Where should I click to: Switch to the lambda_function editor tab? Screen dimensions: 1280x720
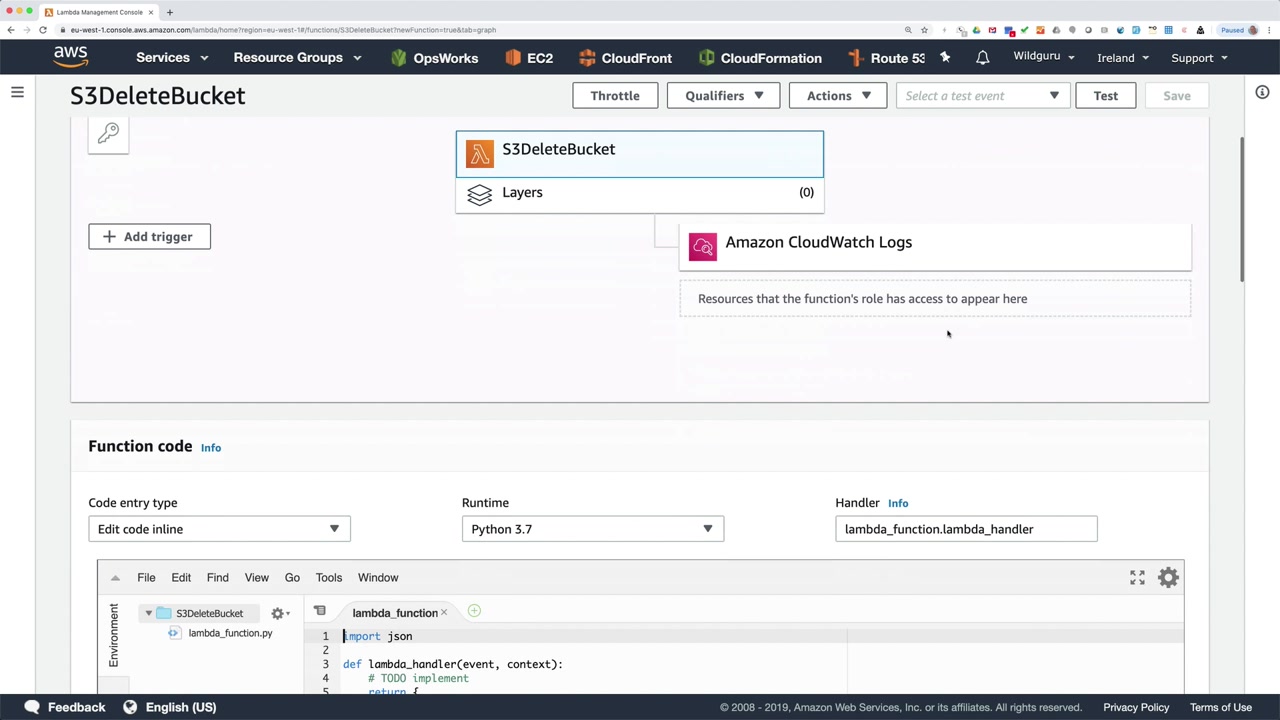tap(394, 613)
